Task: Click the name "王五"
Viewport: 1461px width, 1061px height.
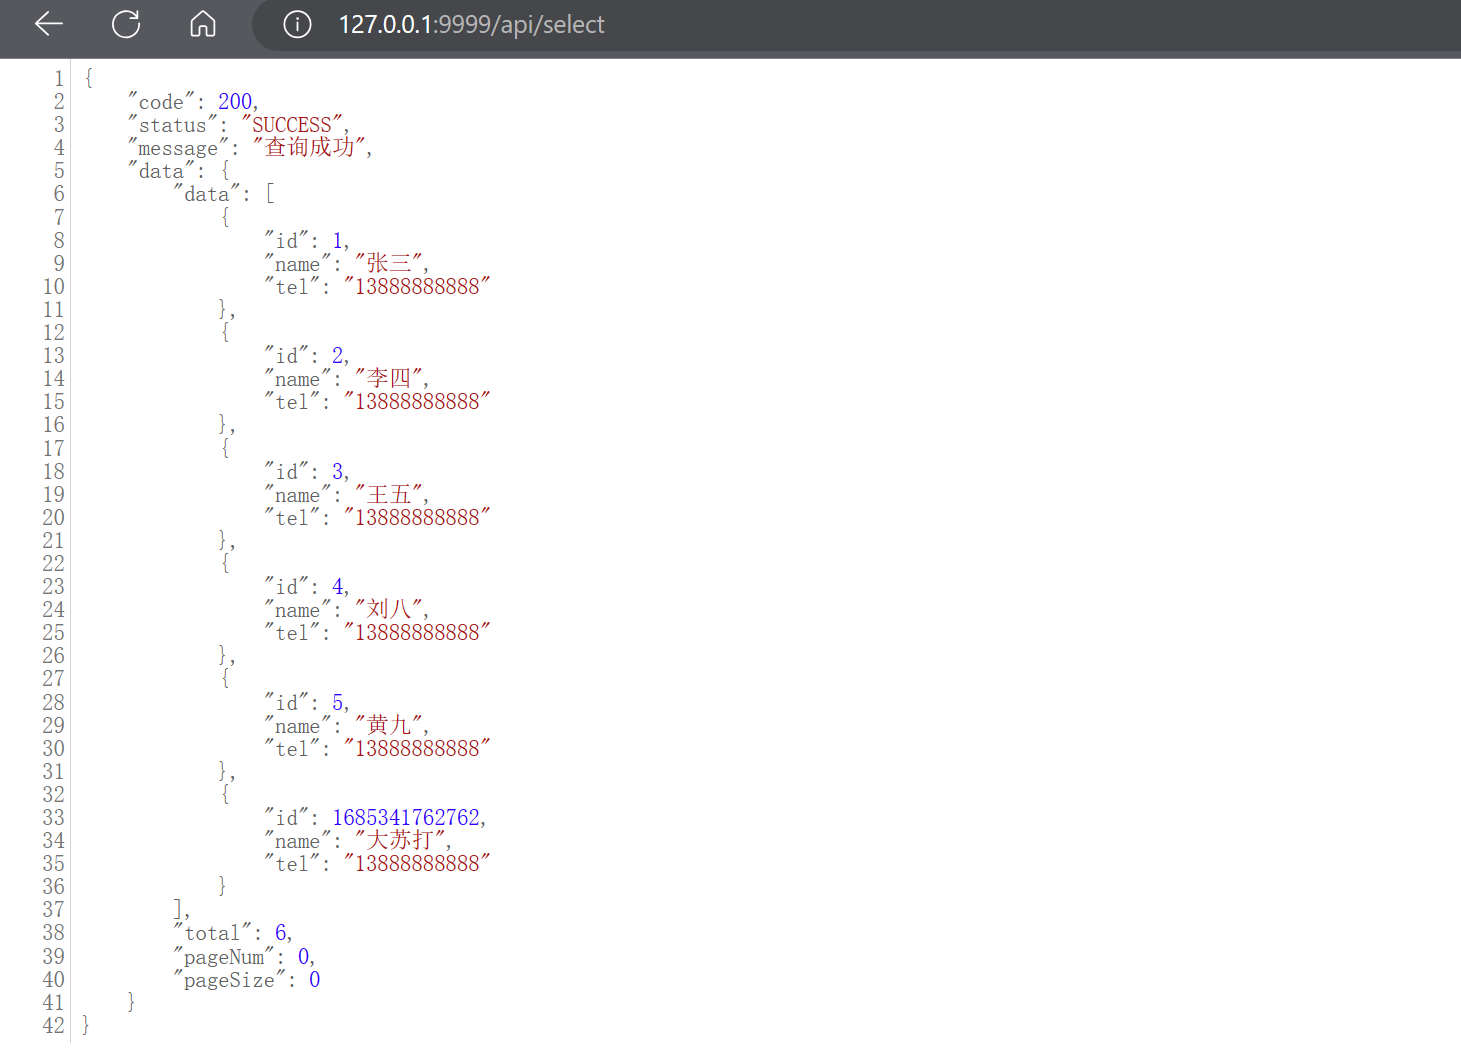Action: 389,495
